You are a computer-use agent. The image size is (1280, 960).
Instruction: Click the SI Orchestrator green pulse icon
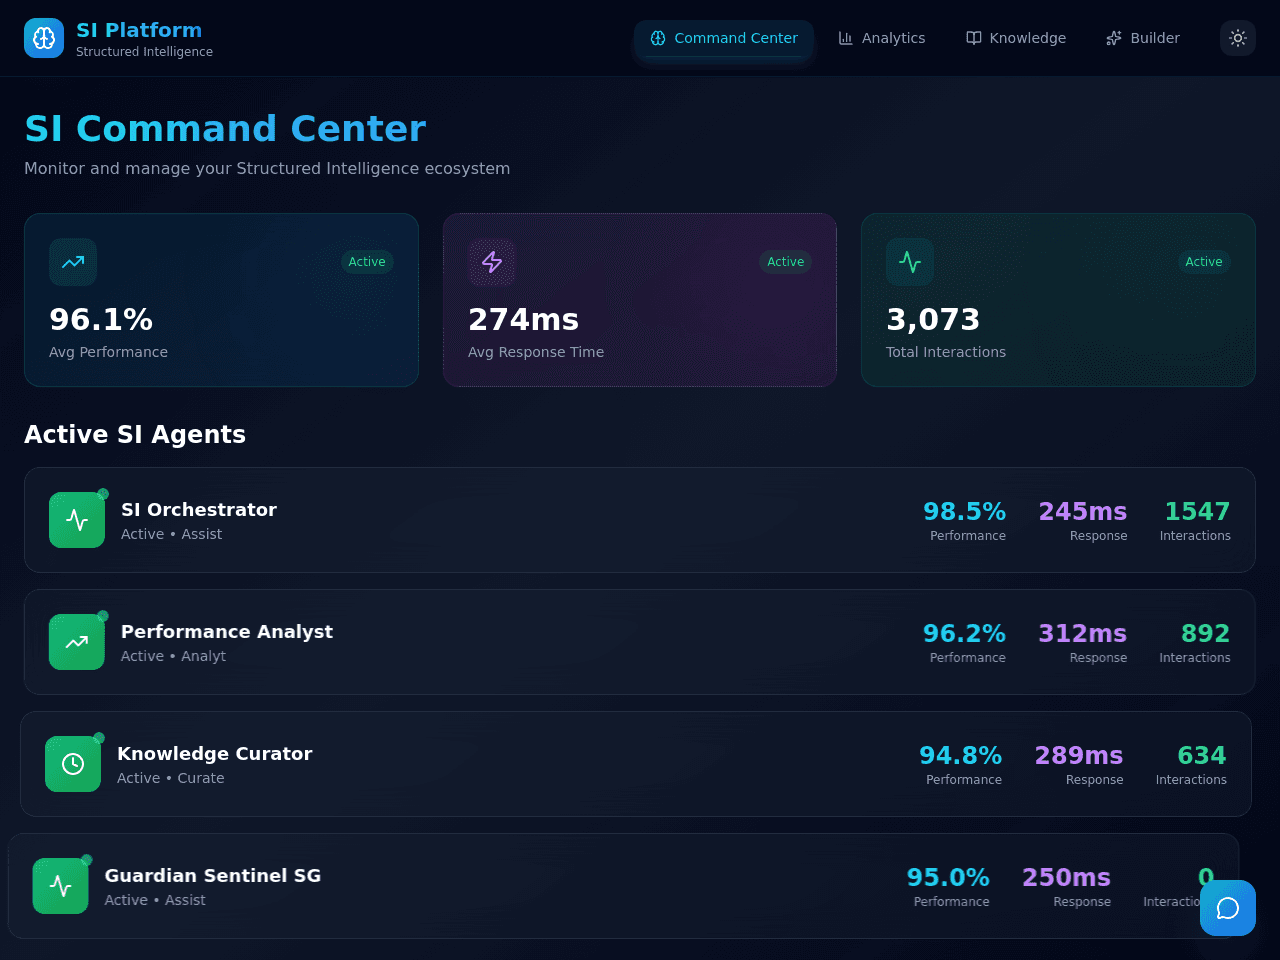point(77,520)
